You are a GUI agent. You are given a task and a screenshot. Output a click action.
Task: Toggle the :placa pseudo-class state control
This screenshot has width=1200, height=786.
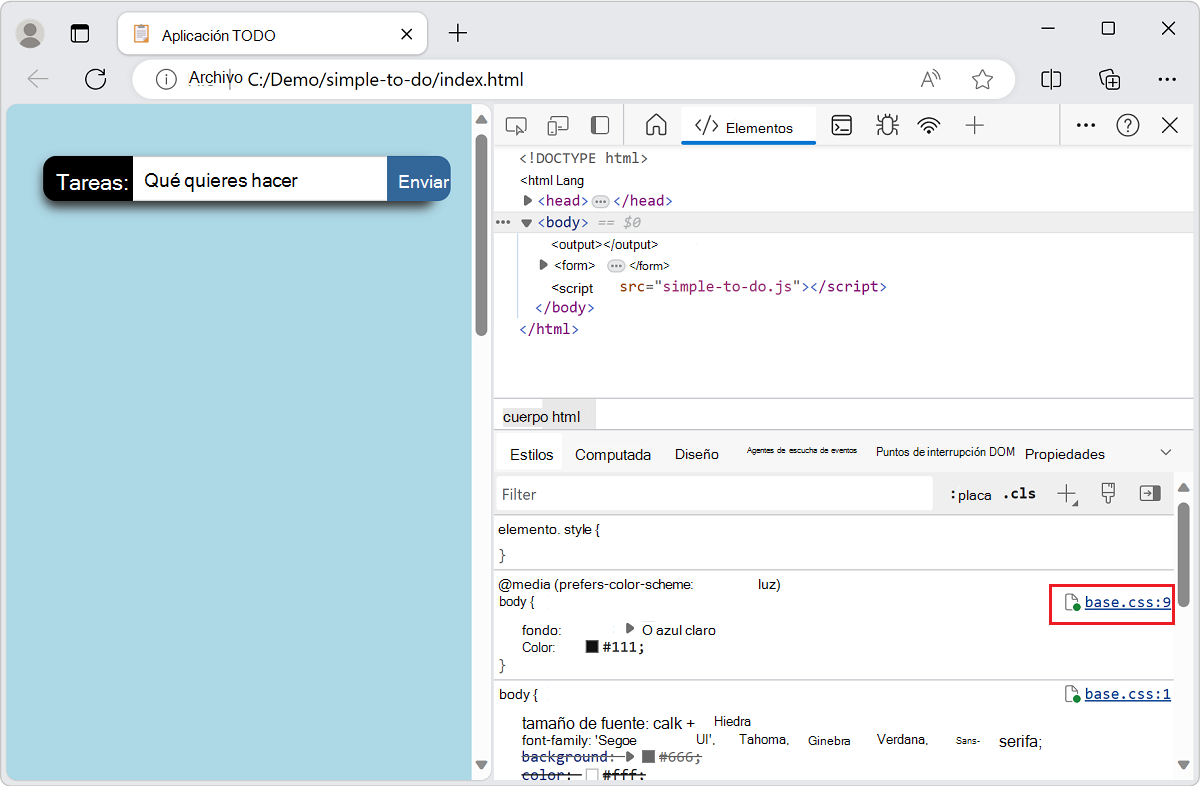click(969, 493)
